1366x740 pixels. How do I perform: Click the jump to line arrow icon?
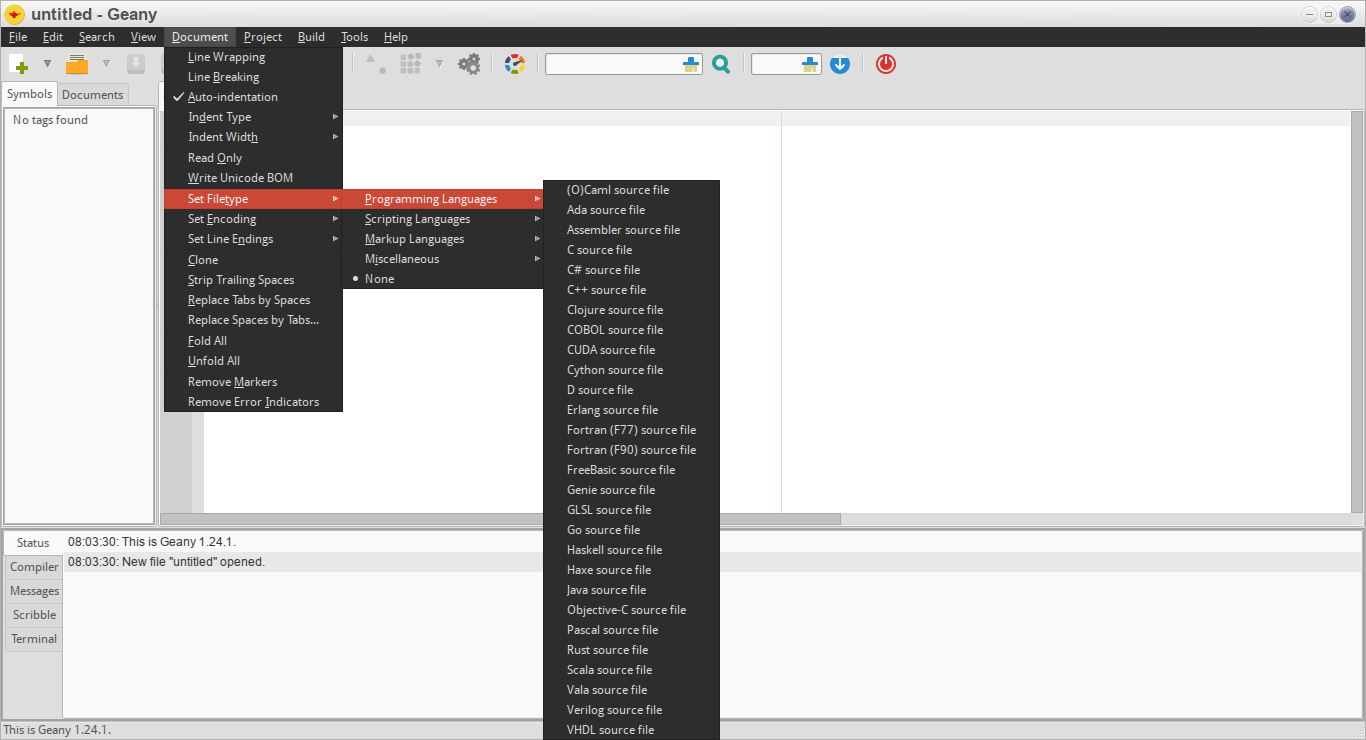pyautogui.click(x=840, y=64)
